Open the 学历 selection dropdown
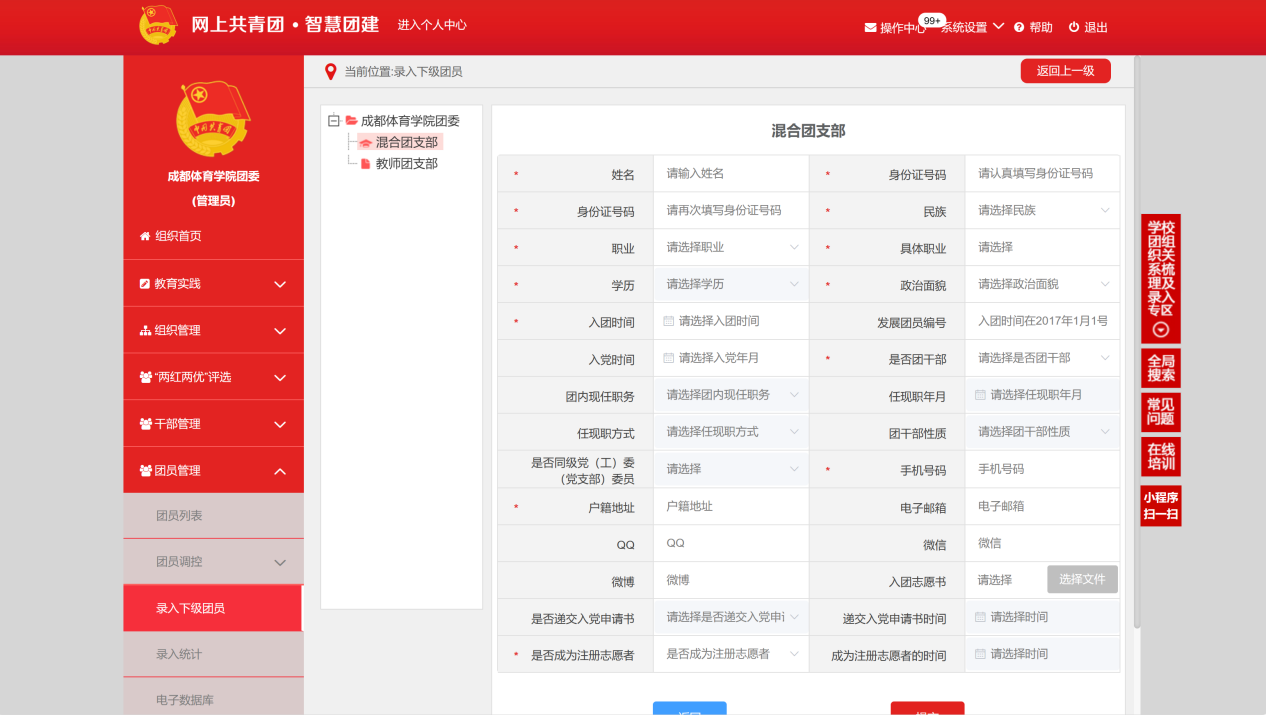The width and height of the screenshot is (1266, 715). point(731,285)
